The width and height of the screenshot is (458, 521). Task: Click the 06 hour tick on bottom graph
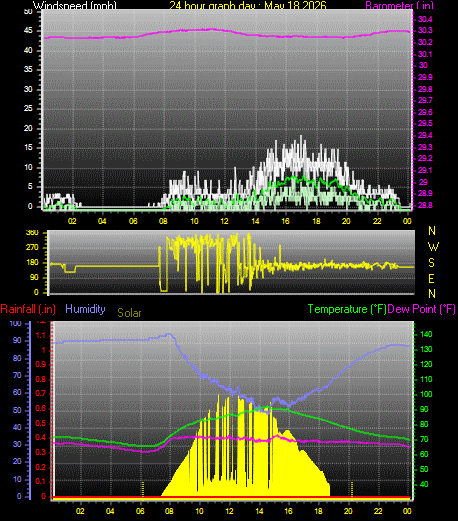[140, 511]
